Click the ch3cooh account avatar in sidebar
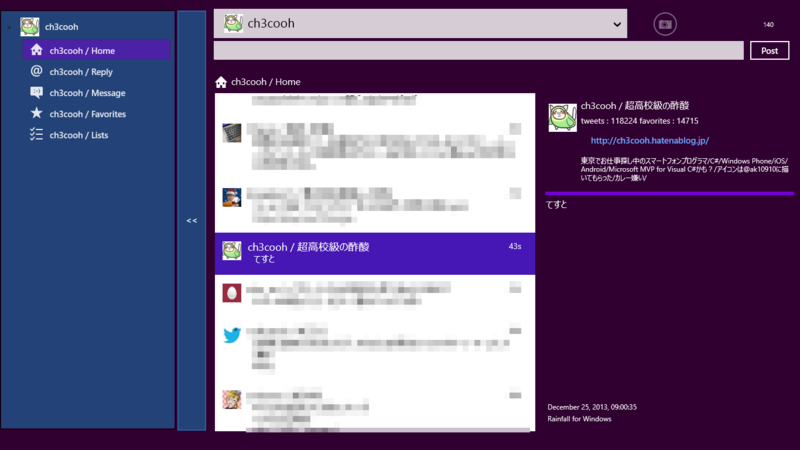 (30, 27)
